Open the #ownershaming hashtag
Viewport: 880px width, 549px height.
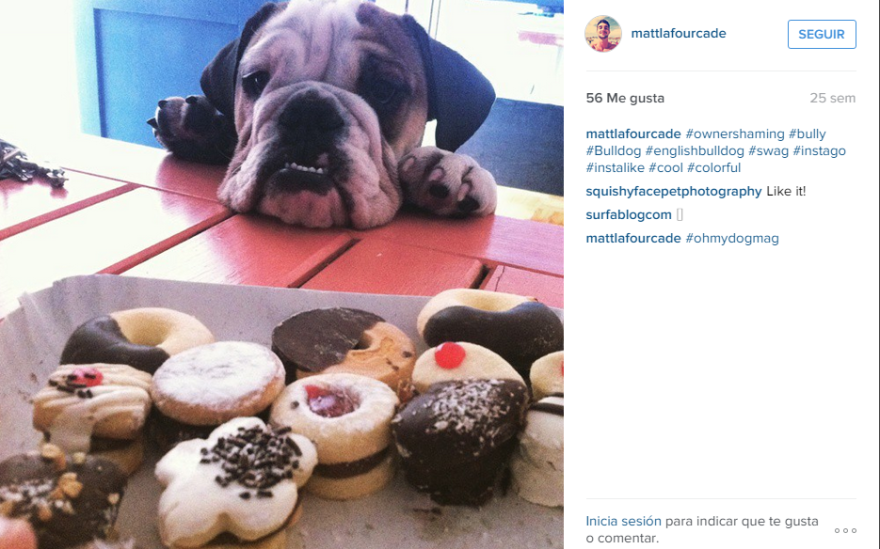(735, 134)
